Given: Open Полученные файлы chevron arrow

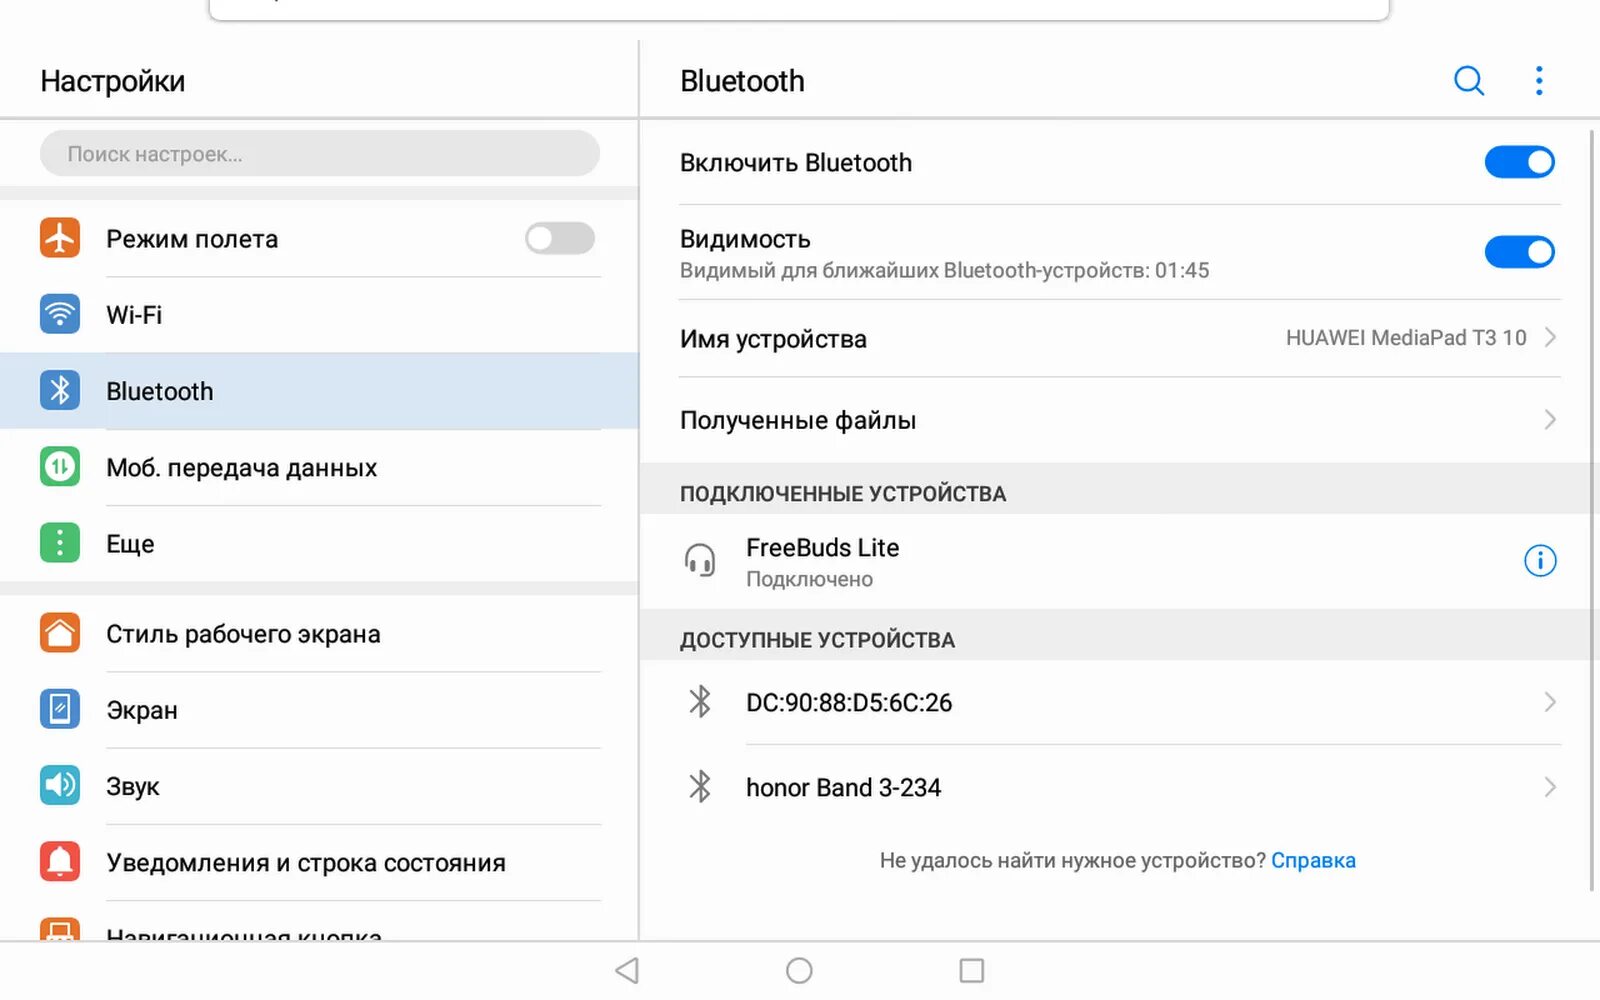Looking at the screenshot, I should tap(1550, 420).
